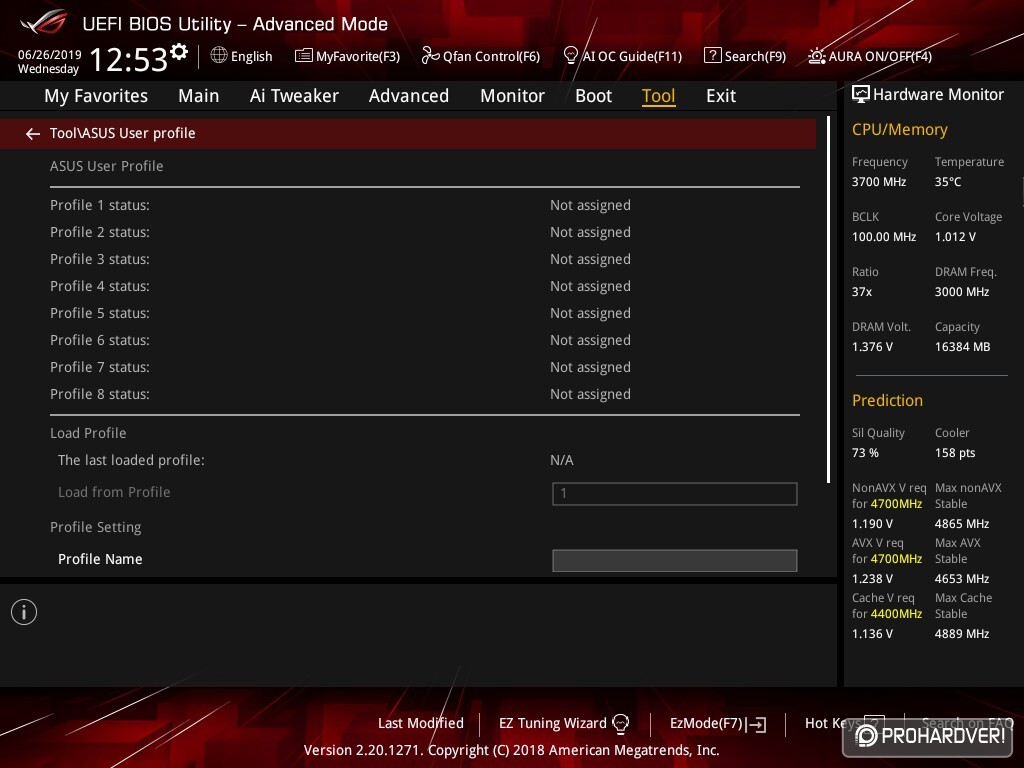Switch to the Main tab
1024x768 pixels.
point(199,96)
